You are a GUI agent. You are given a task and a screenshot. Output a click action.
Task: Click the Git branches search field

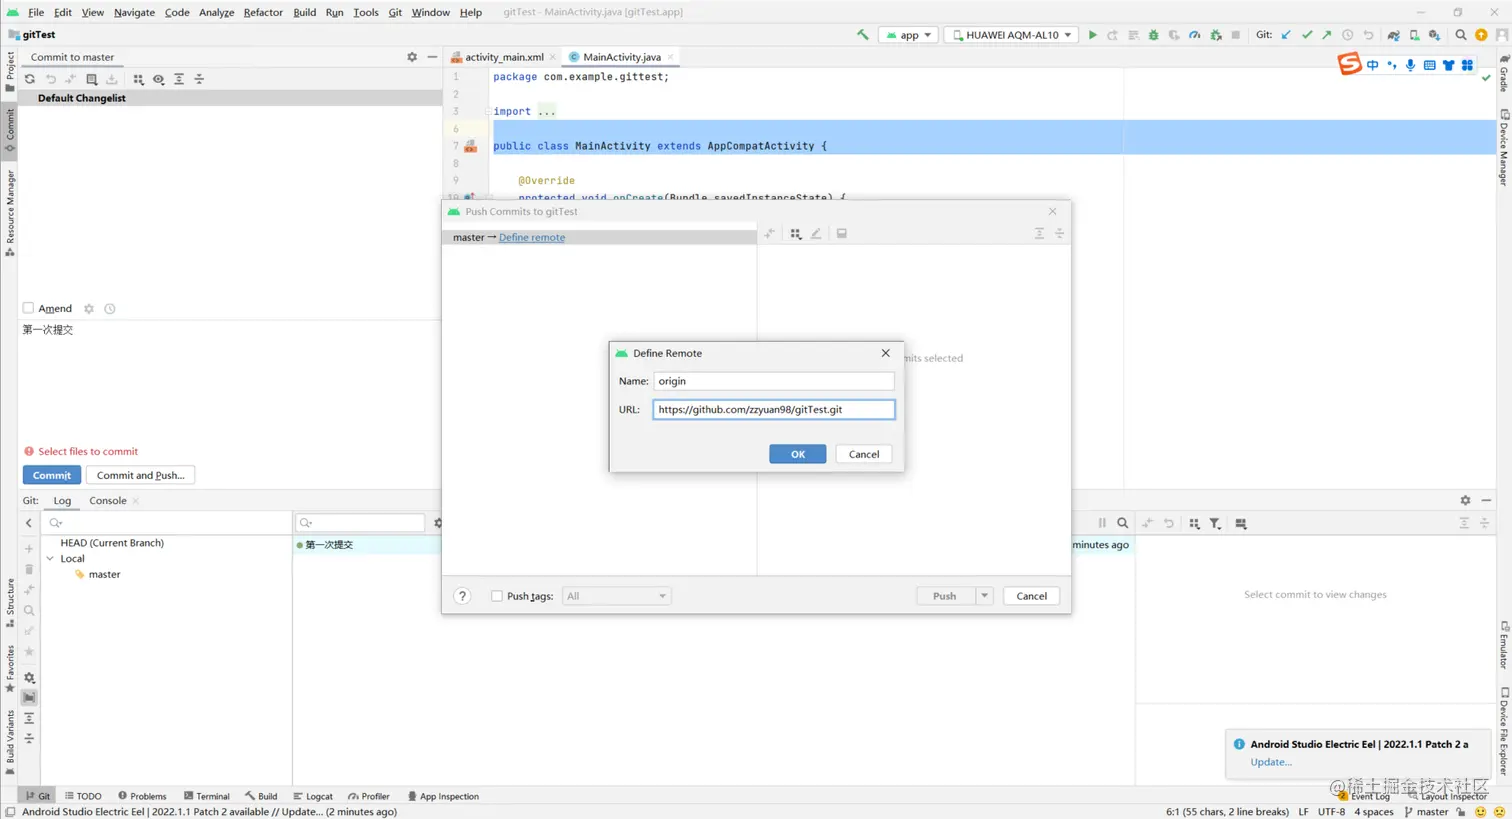point(168,523)
